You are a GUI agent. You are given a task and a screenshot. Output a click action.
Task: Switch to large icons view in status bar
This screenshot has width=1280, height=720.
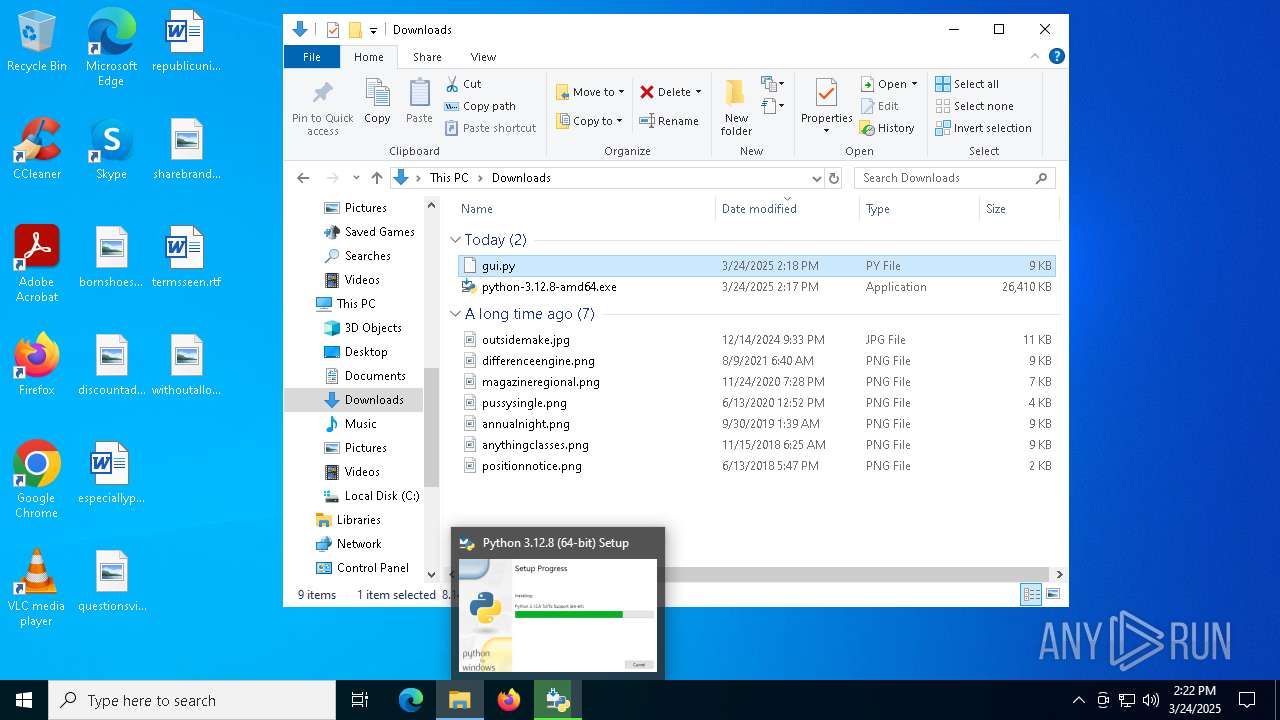click(x=1052, y=594)
